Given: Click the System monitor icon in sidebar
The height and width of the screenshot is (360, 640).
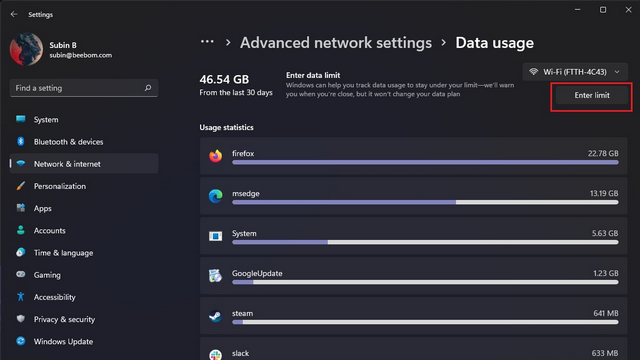Looking at the screenshot, I should pos(20,119).
